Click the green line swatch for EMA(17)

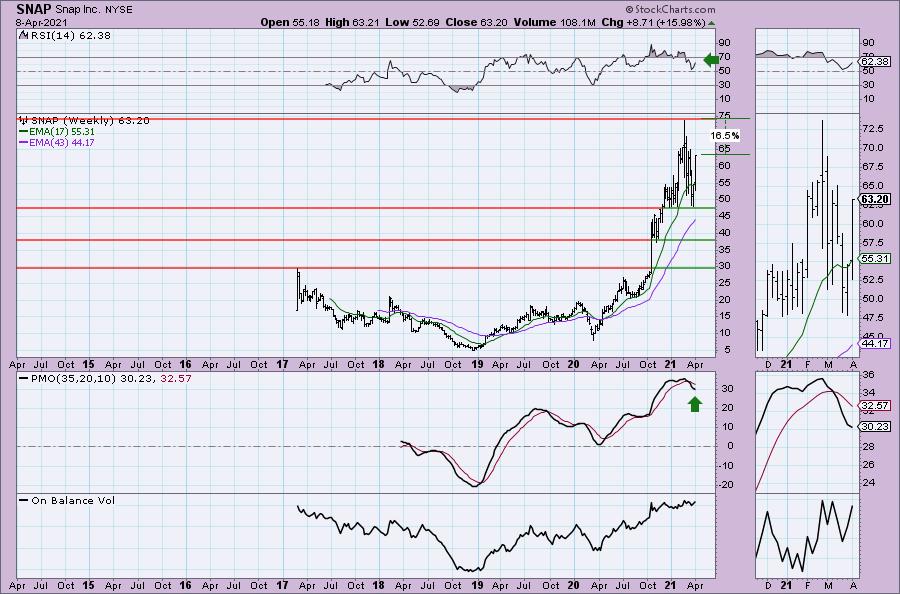click(x=24, y=131)
